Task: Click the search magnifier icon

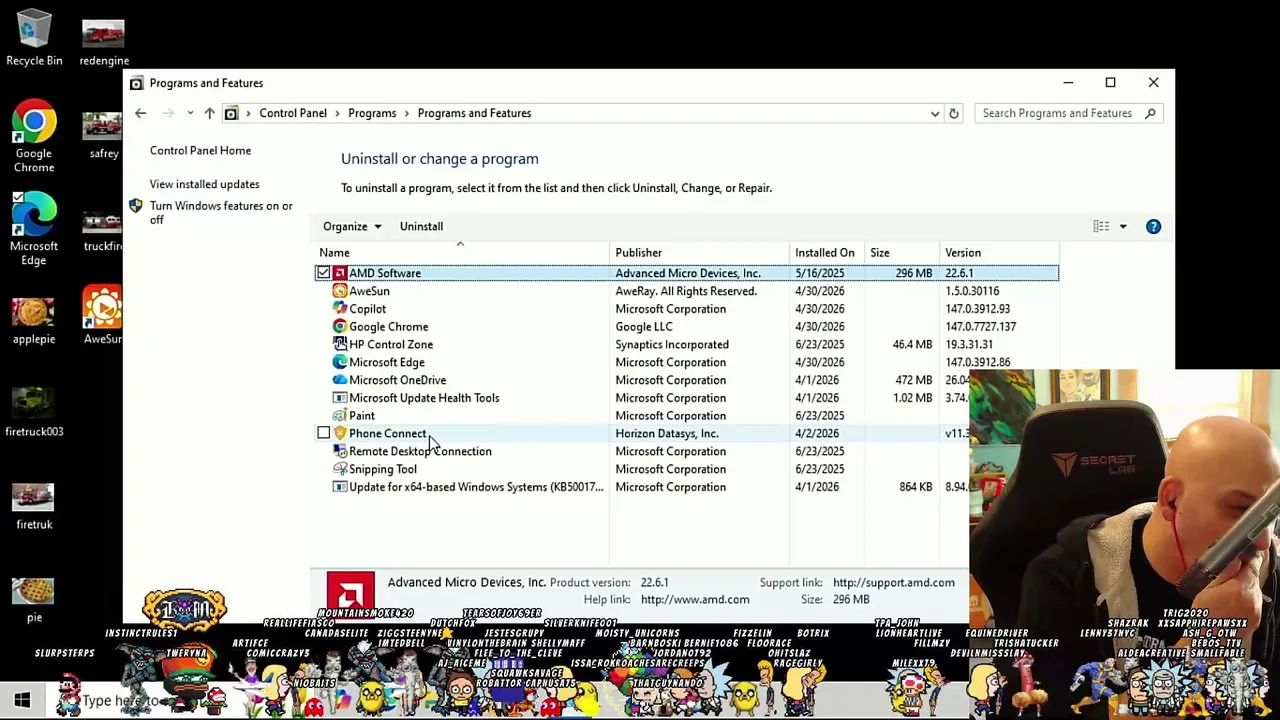Action: (1150, 113)
